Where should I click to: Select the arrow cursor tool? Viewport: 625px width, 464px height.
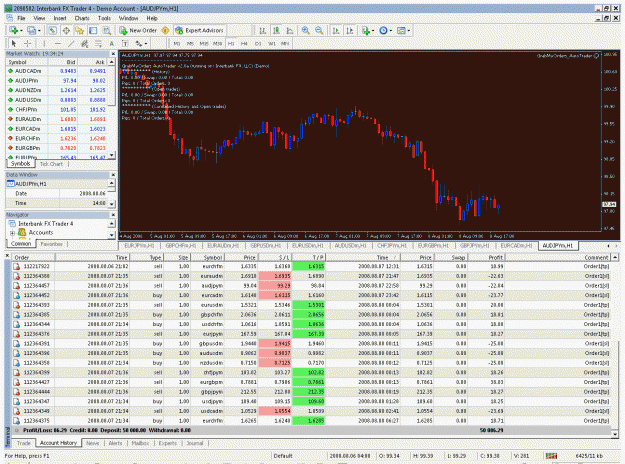(14, 43)
